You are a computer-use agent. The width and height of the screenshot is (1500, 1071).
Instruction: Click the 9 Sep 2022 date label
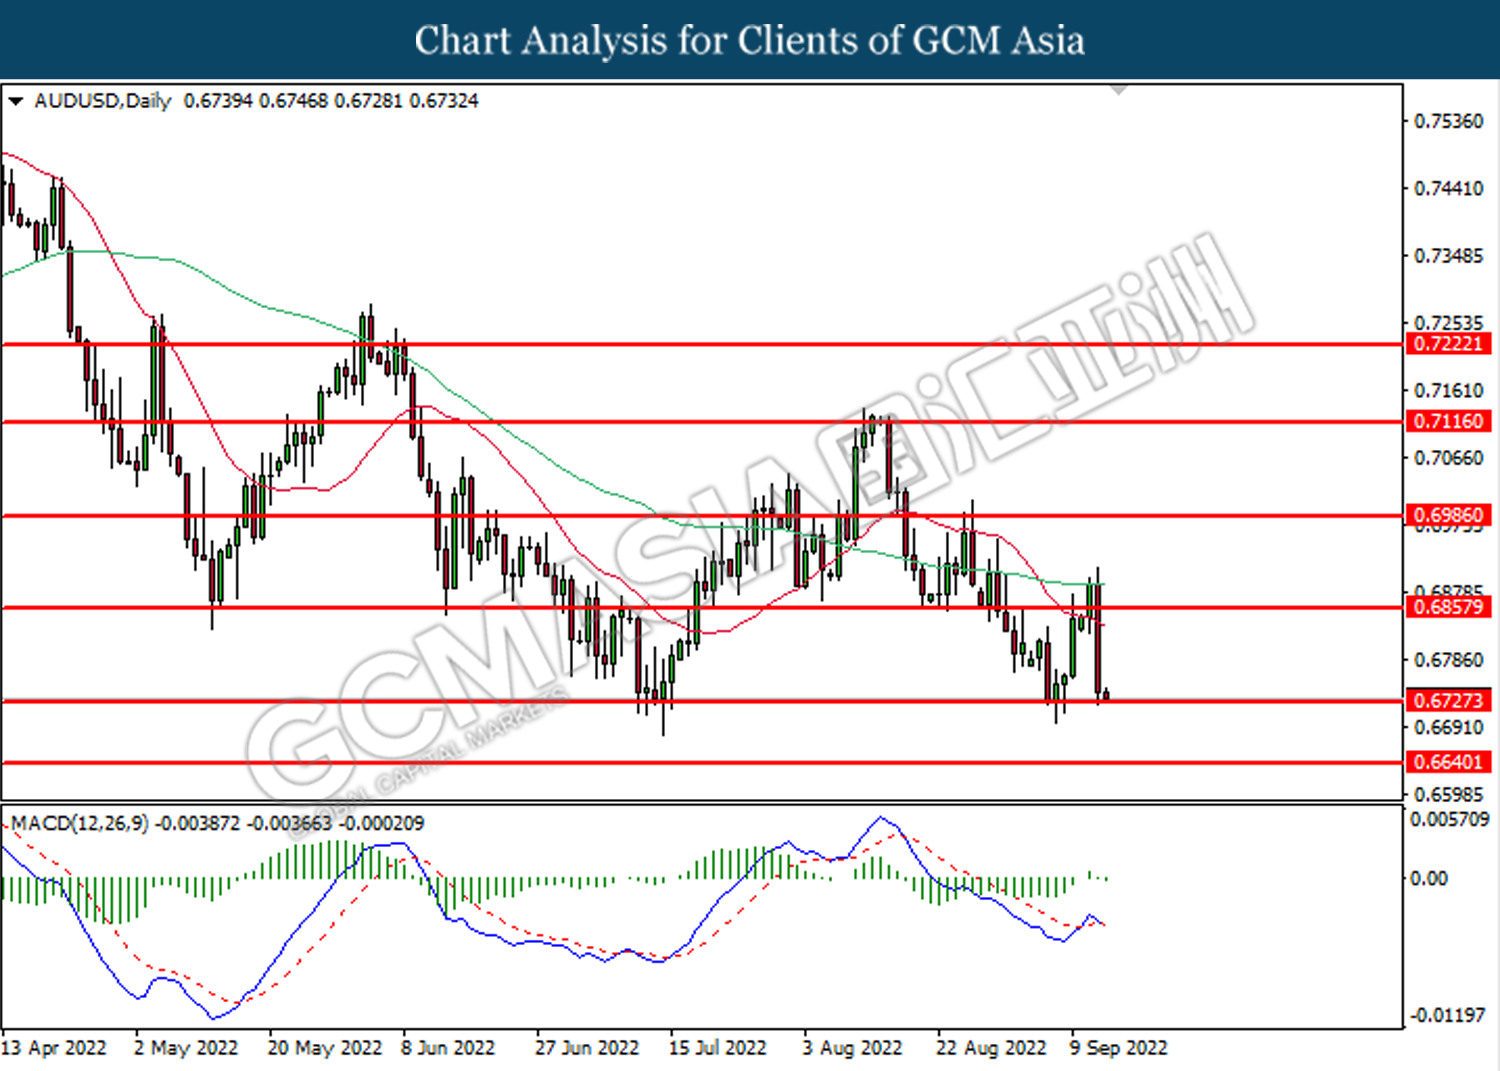(1118, 1048)
